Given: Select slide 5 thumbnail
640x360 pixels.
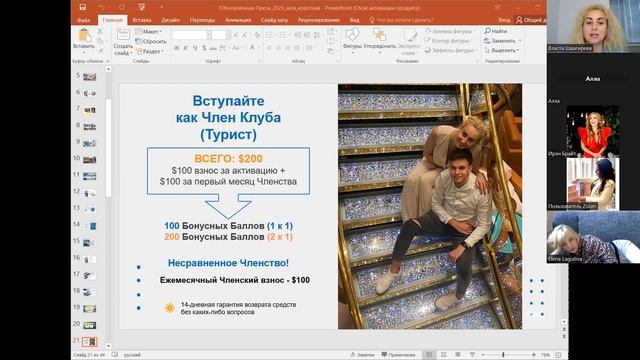Looking at the screenshot, I should click(x=89, y=77).
